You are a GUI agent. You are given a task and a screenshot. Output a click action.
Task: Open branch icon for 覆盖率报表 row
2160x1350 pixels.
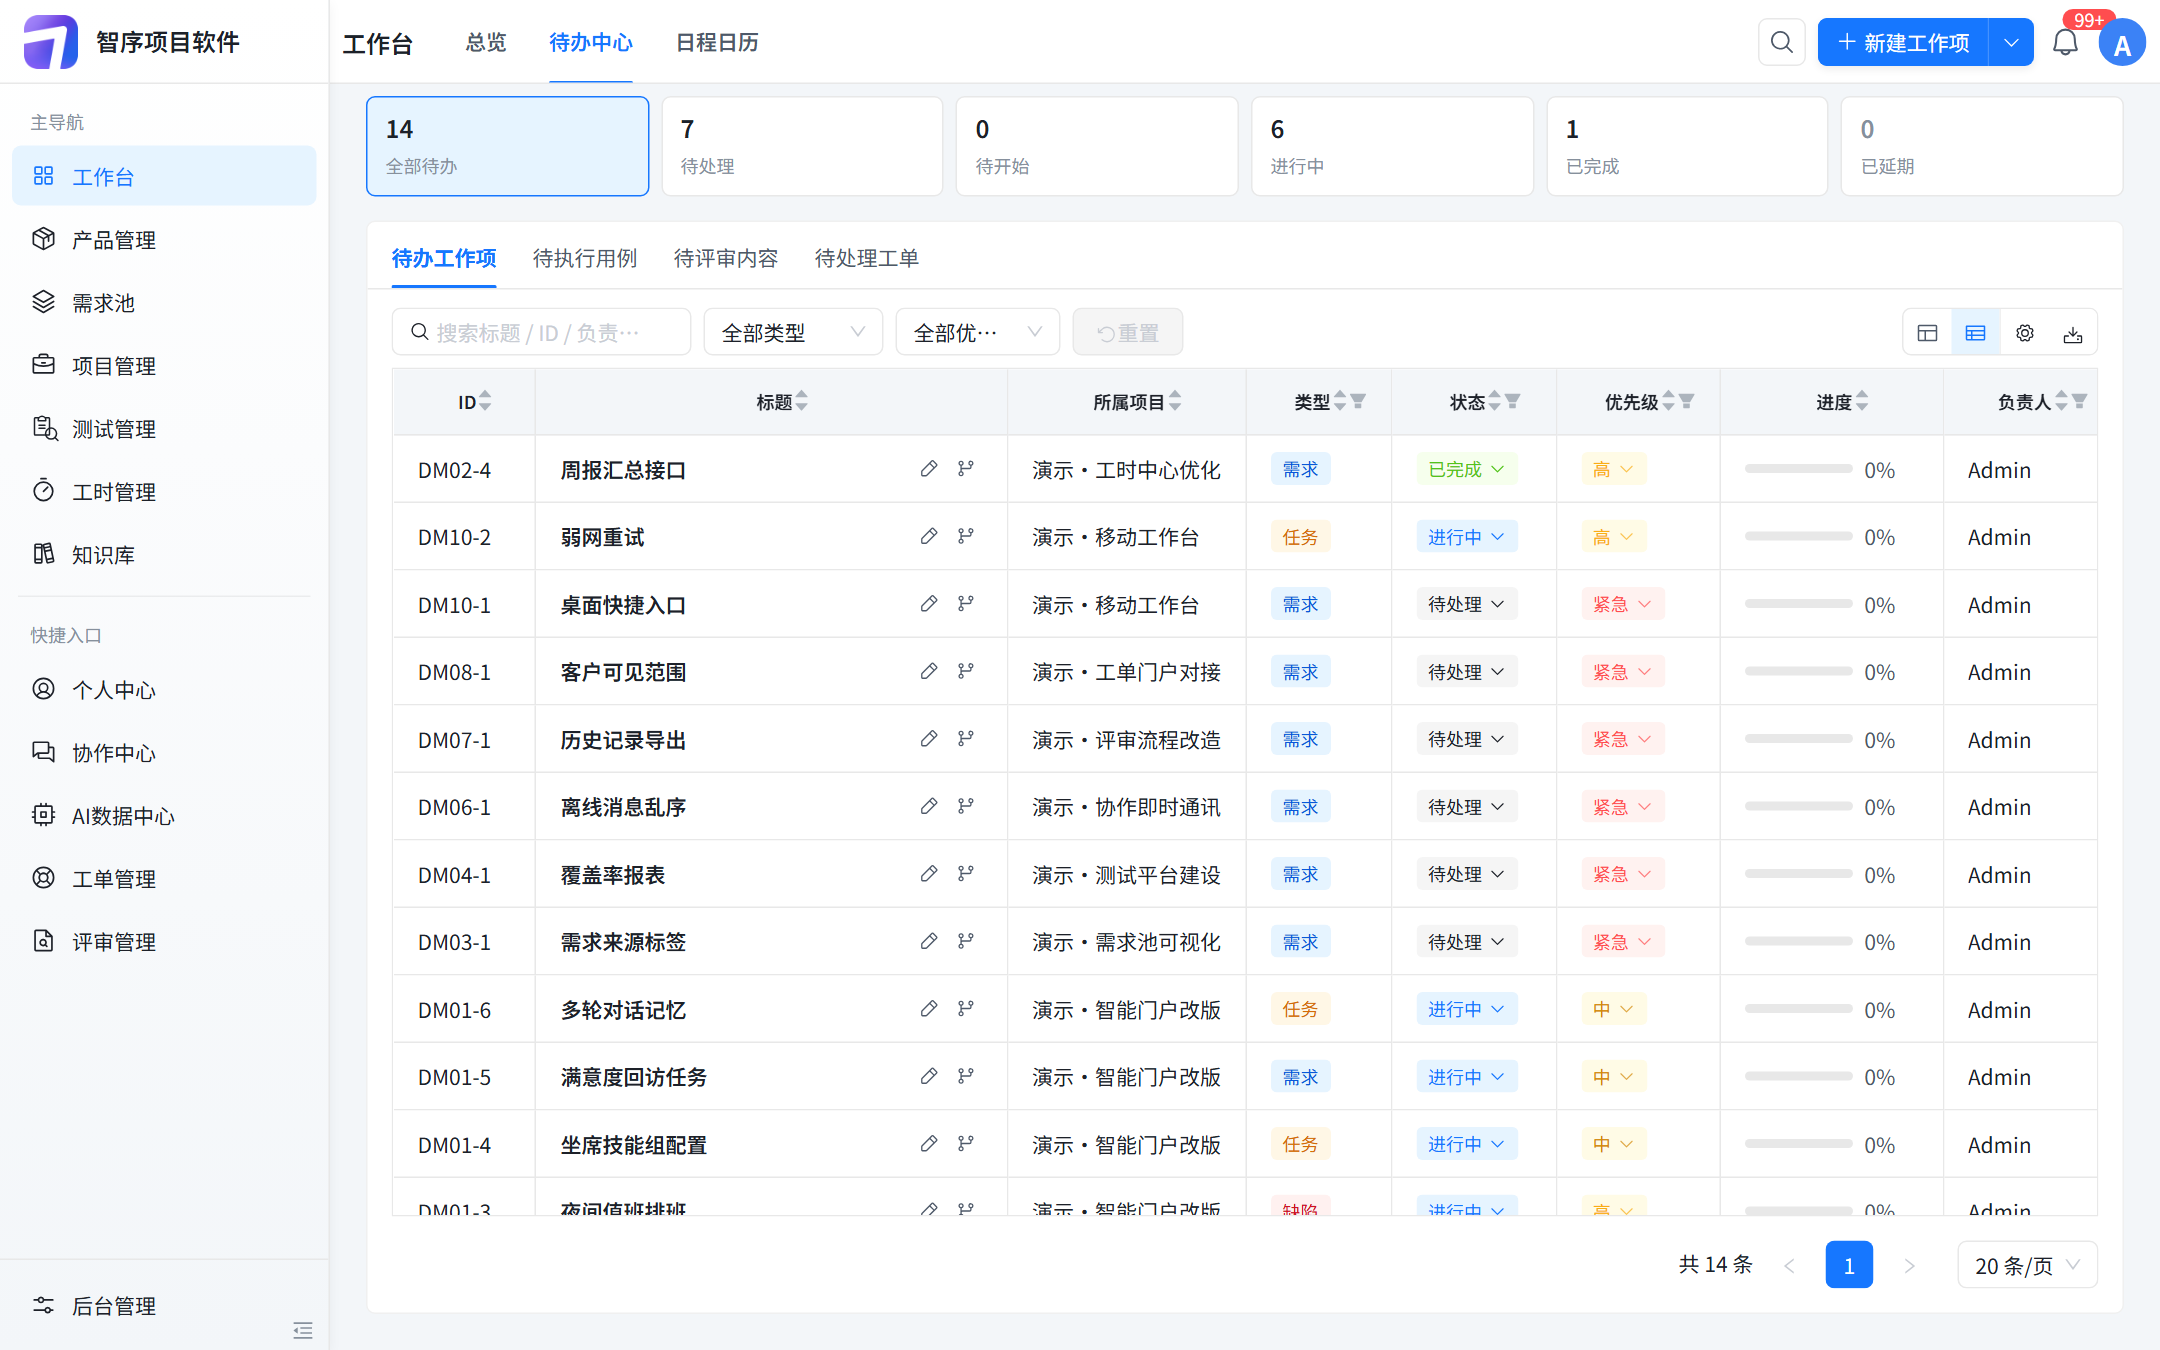[965, 874]
